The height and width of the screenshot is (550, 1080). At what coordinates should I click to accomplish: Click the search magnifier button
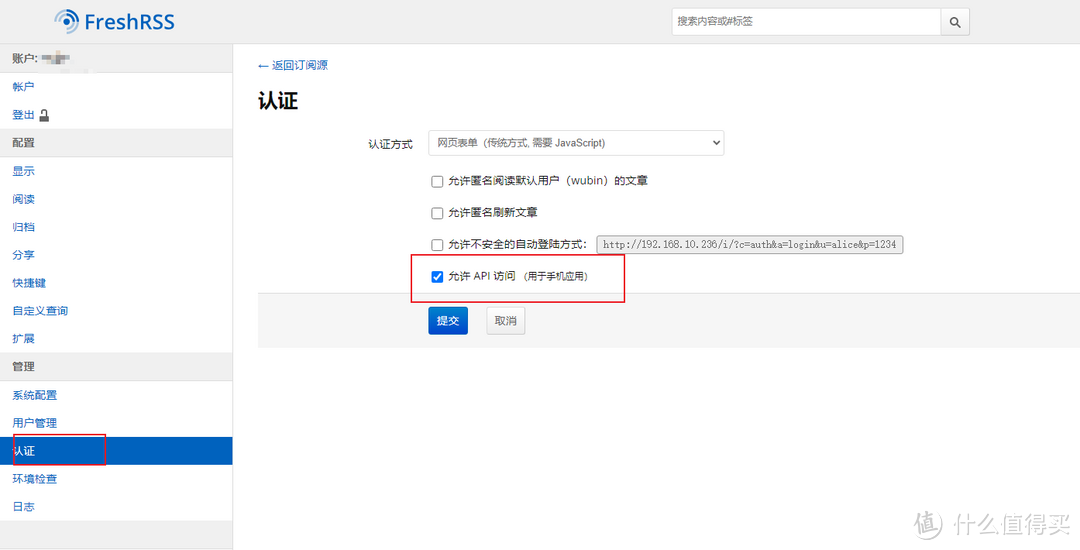coord(955,22)
